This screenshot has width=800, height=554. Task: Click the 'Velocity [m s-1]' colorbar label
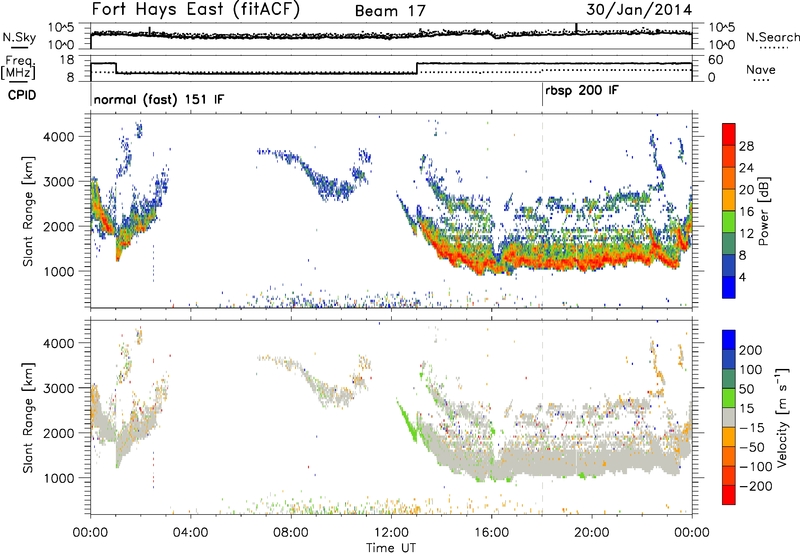[x=781, y=417]
